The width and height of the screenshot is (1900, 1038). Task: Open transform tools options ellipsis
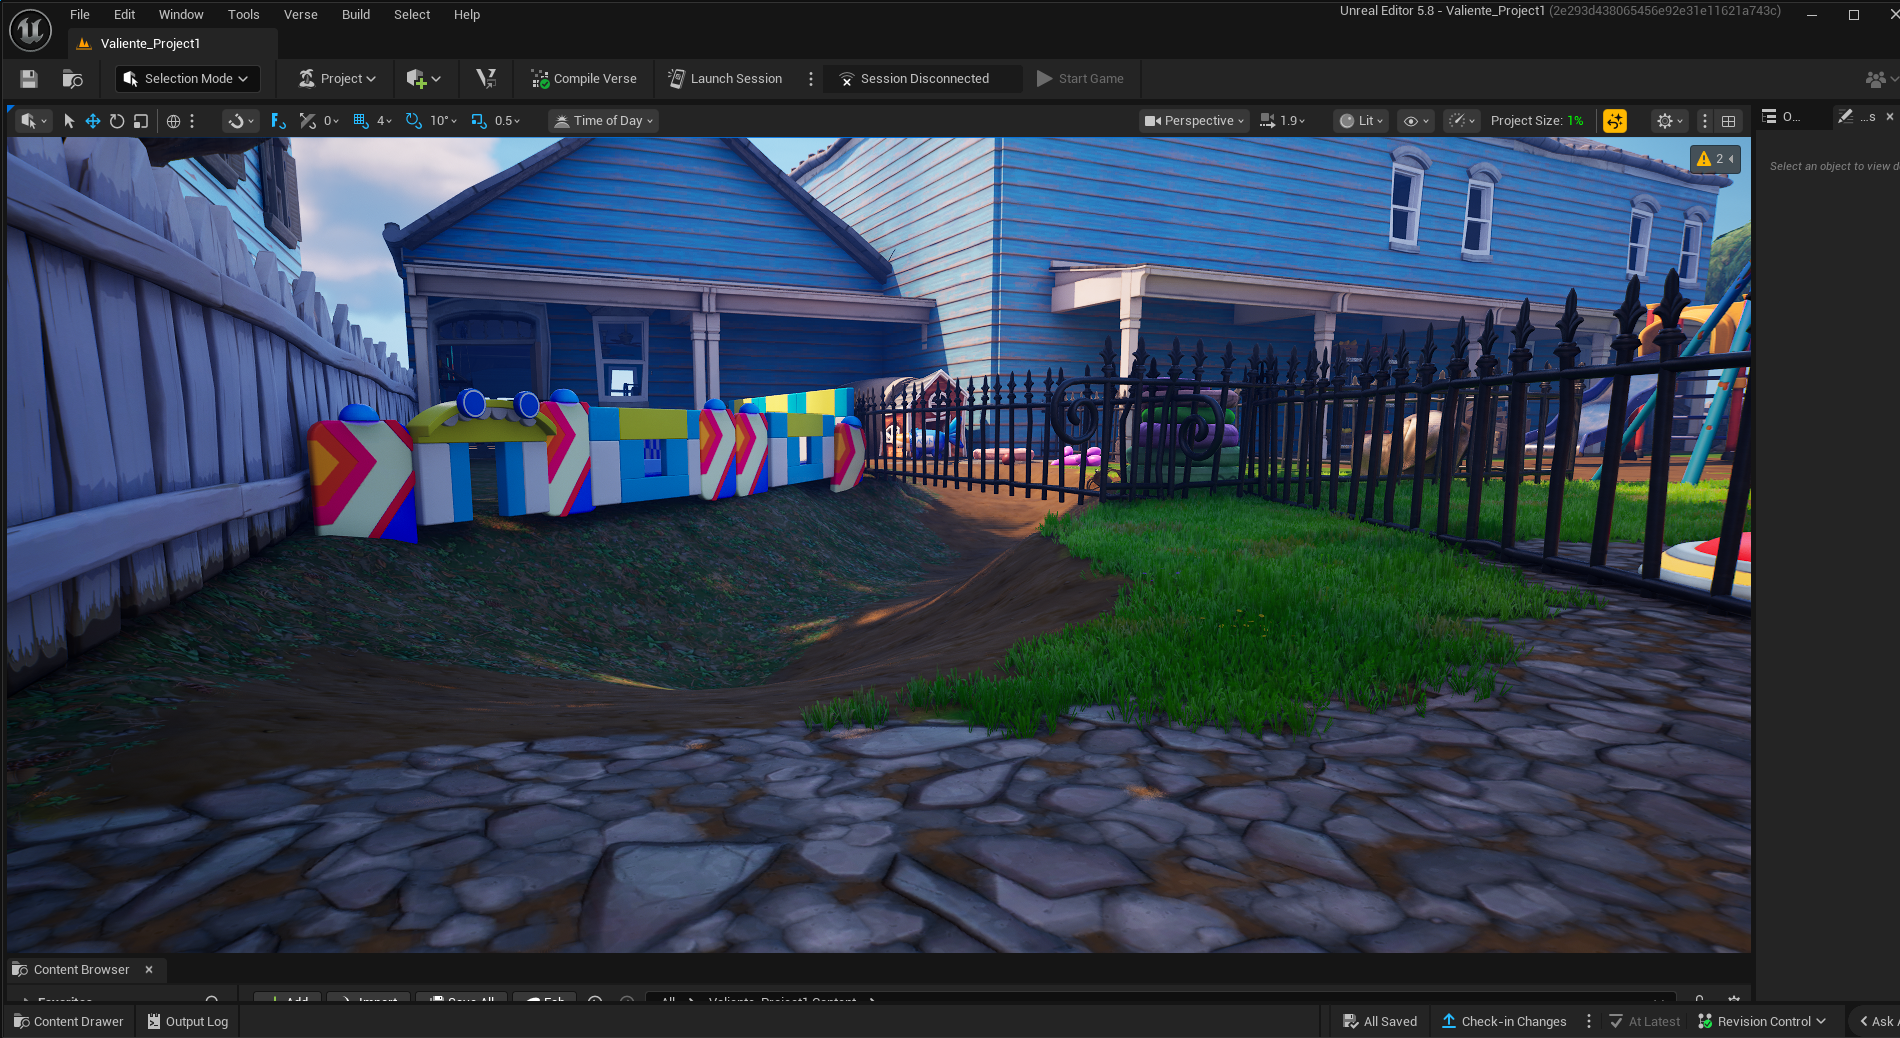(x=192, y=121)
